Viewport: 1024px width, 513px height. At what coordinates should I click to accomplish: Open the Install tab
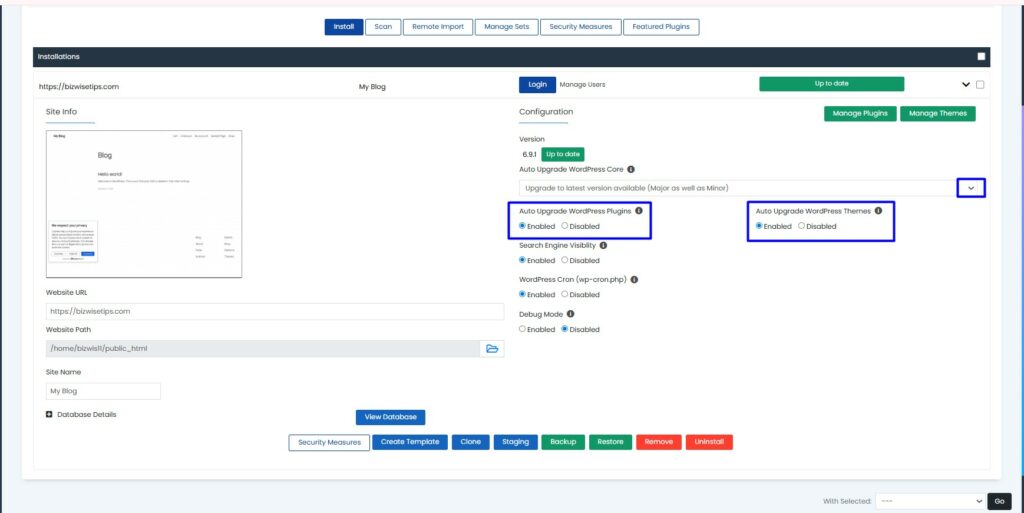click(x=344, y=27)
